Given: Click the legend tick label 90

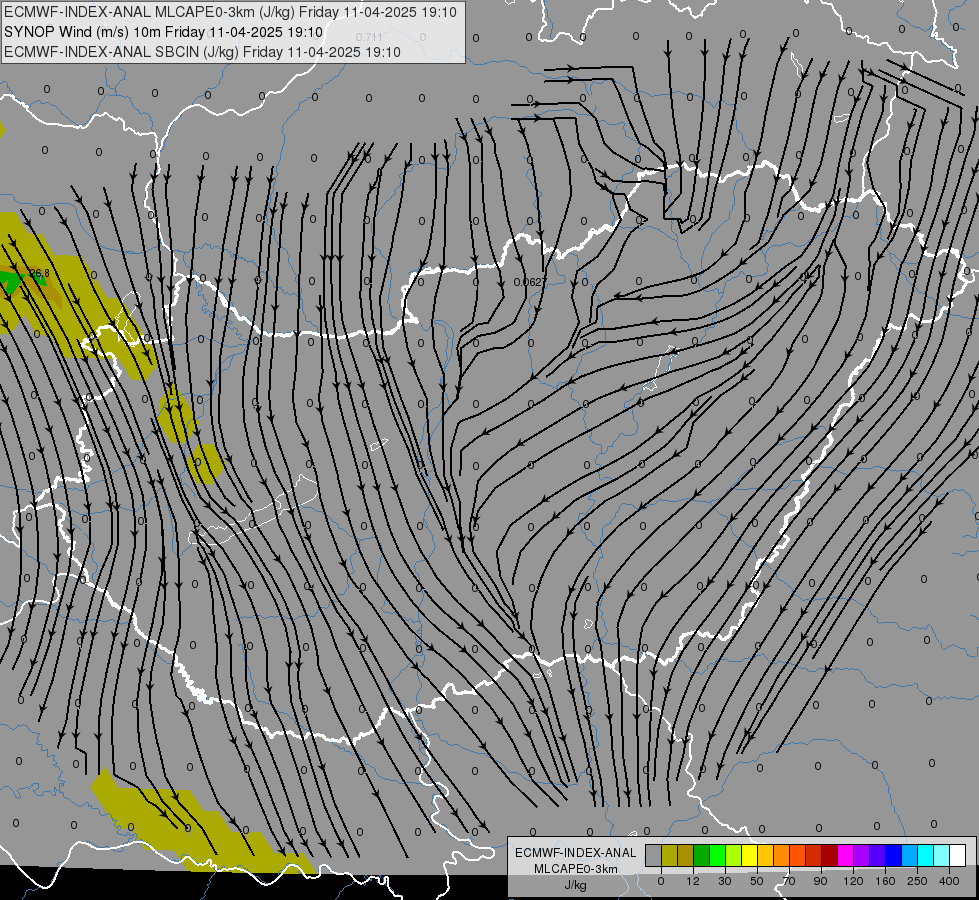Looking at the screenshot, I should (x=820, y=881).
